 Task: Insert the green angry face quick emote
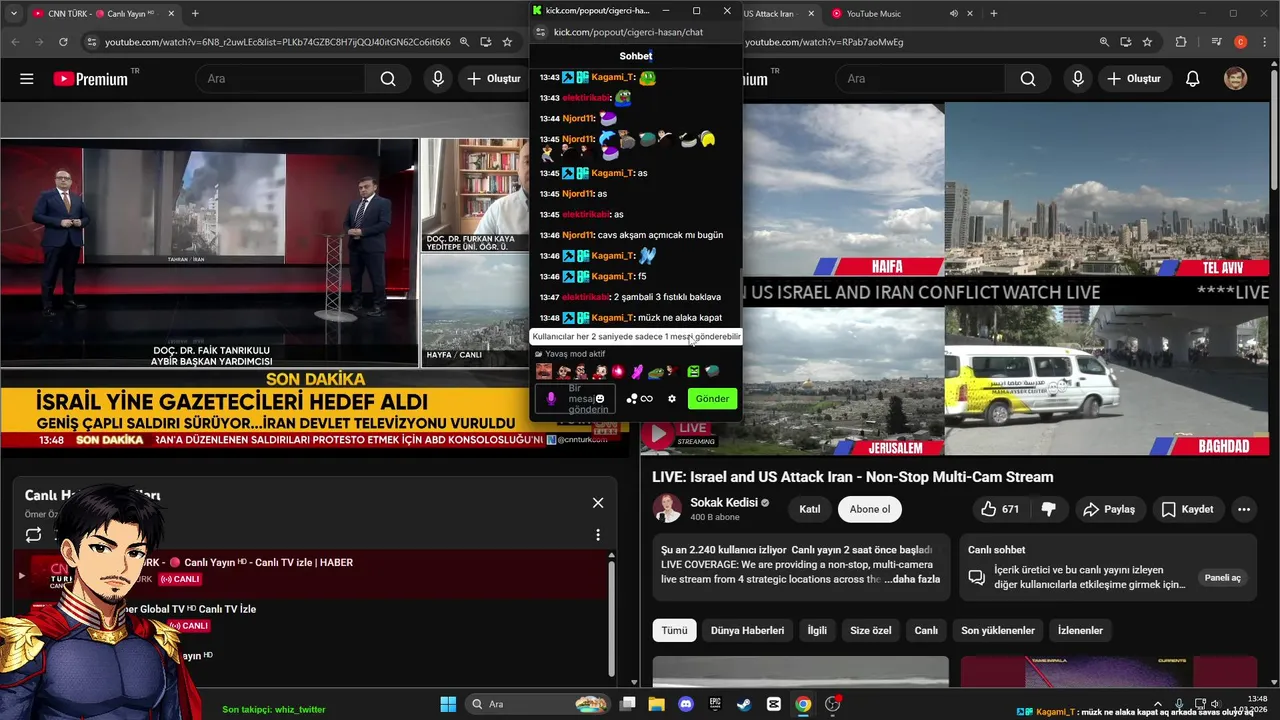coord(693,372)
